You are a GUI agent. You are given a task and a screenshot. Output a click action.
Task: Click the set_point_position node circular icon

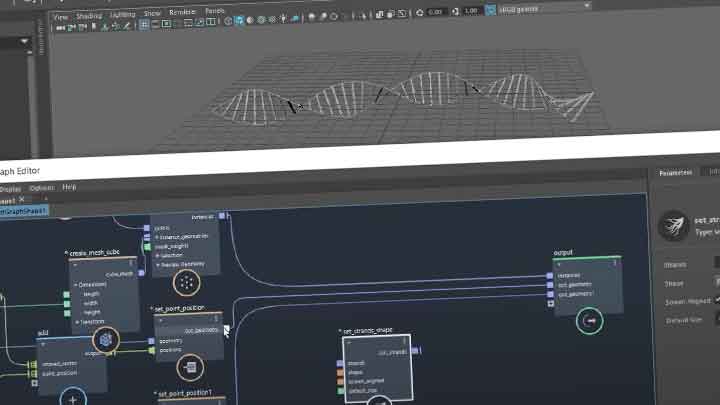[x=190, y=367]
